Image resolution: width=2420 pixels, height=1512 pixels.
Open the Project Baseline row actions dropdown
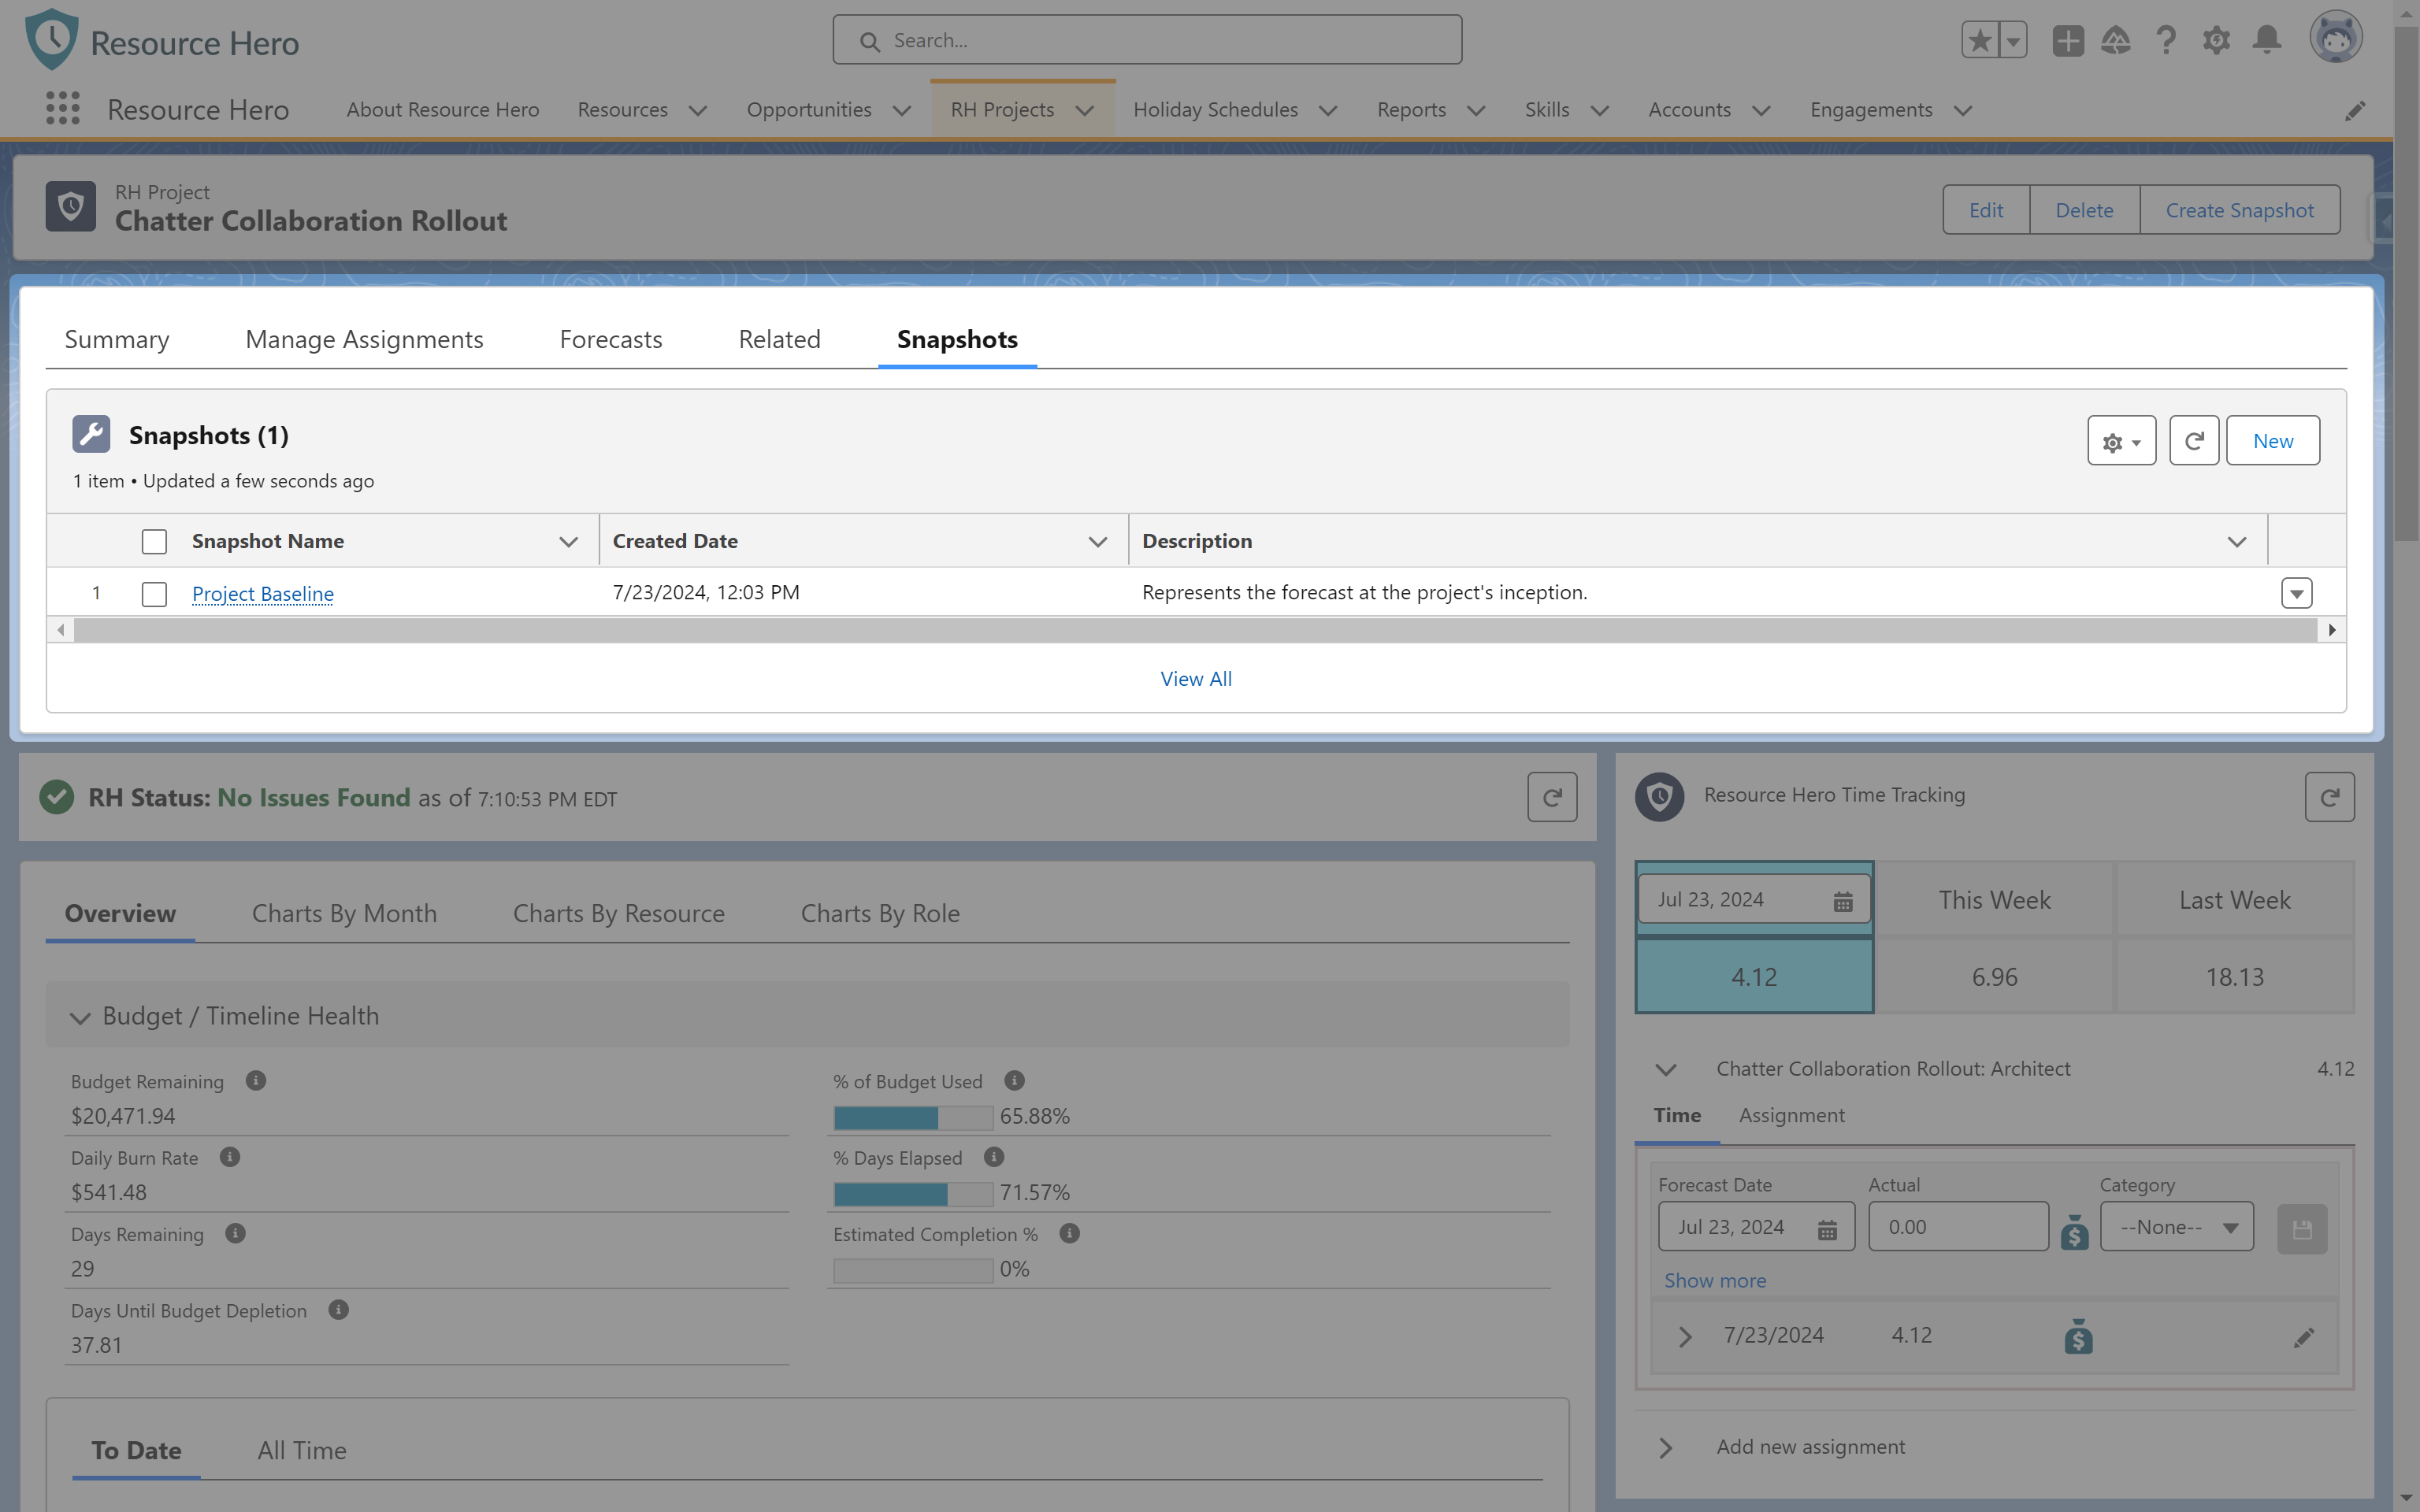pyautogui.click(x=2296, y=593)
